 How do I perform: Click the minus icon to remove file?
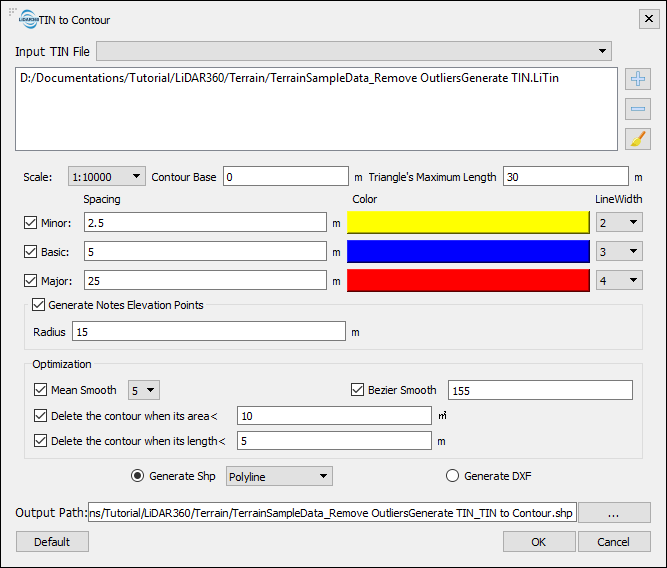pyautogui.click(x=638, y=109)
